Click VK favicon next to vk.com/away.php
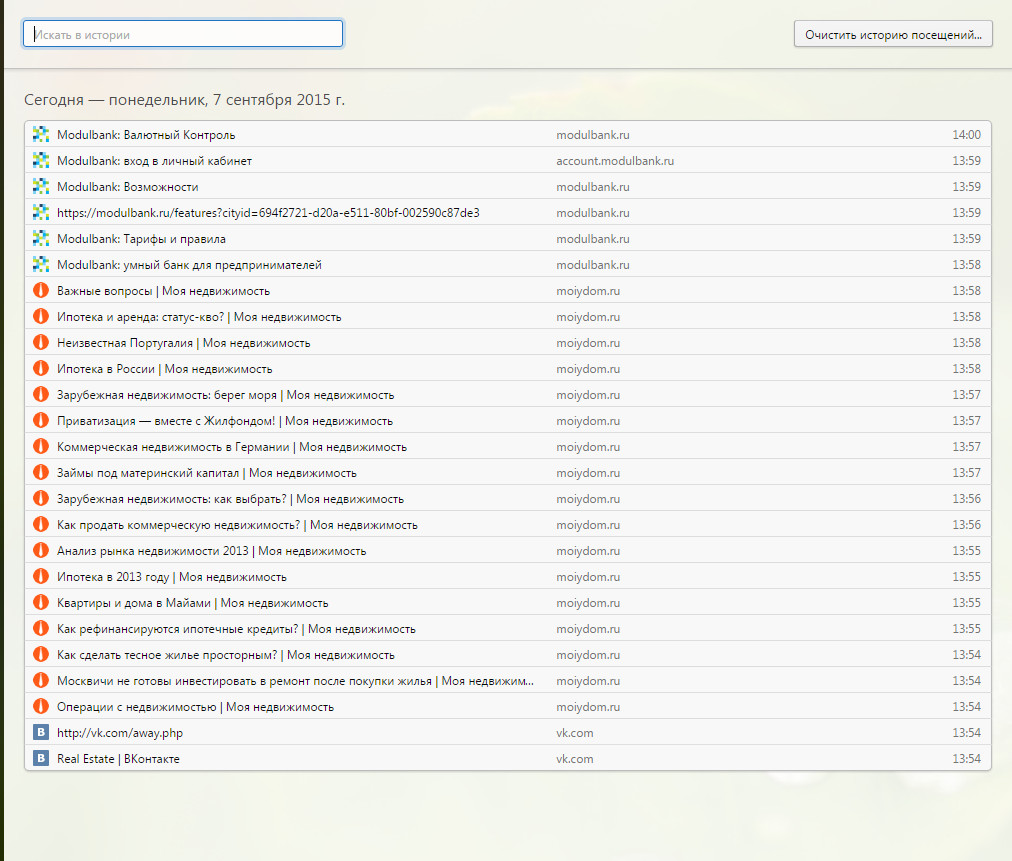 pyautogui.click(x=41, y=733)
